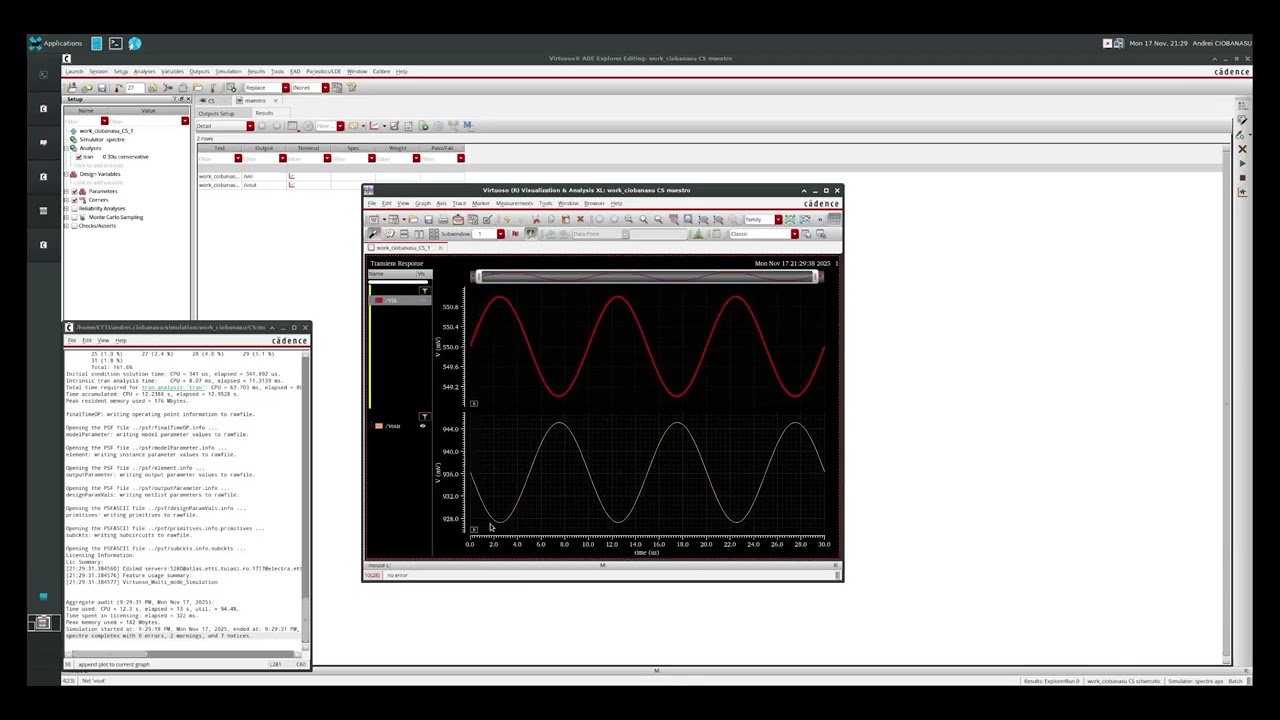The height and width of the screenshot is (720, 1280).
Task: Open the Subwindow number dropdown
Action: pos(500,234)
